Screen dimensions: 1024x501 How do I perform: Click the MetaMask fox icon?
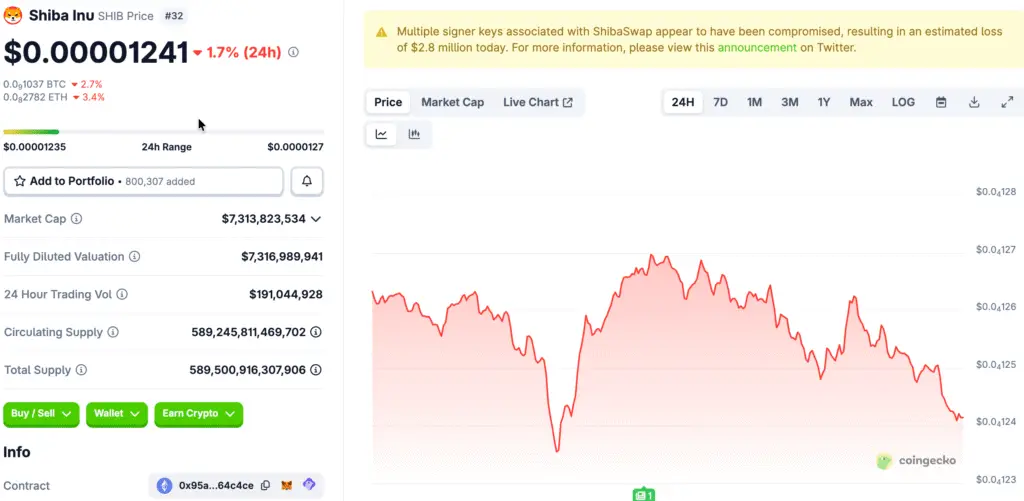(x=287, y=486)
